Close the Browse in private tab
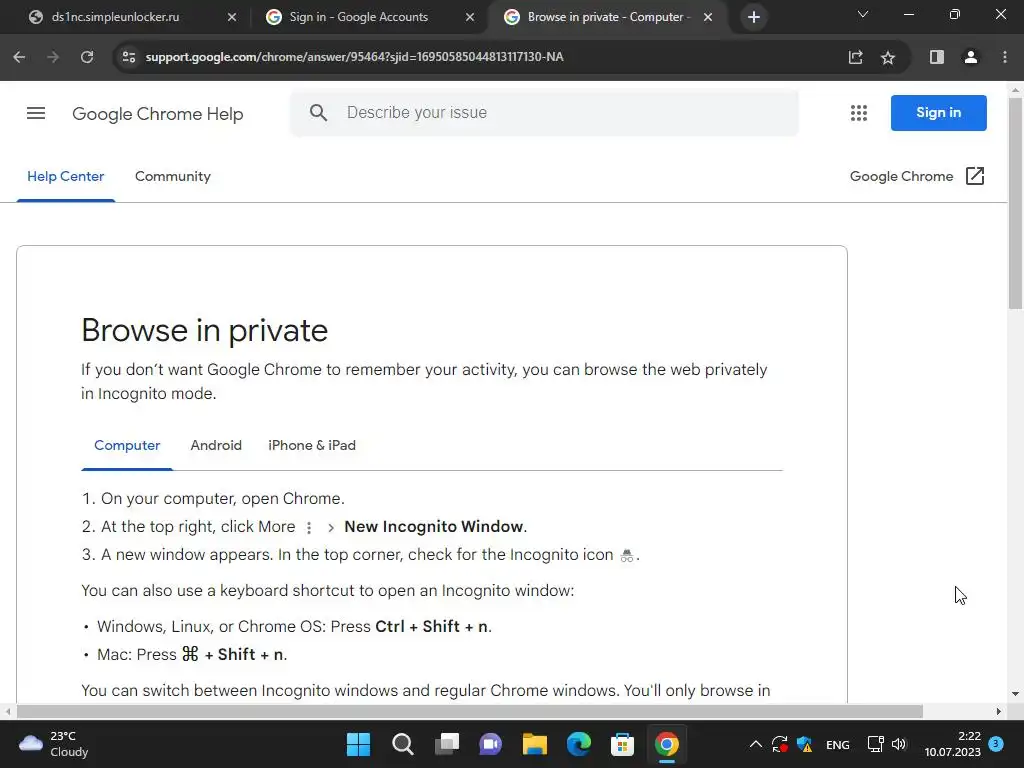 pos(708,17)
